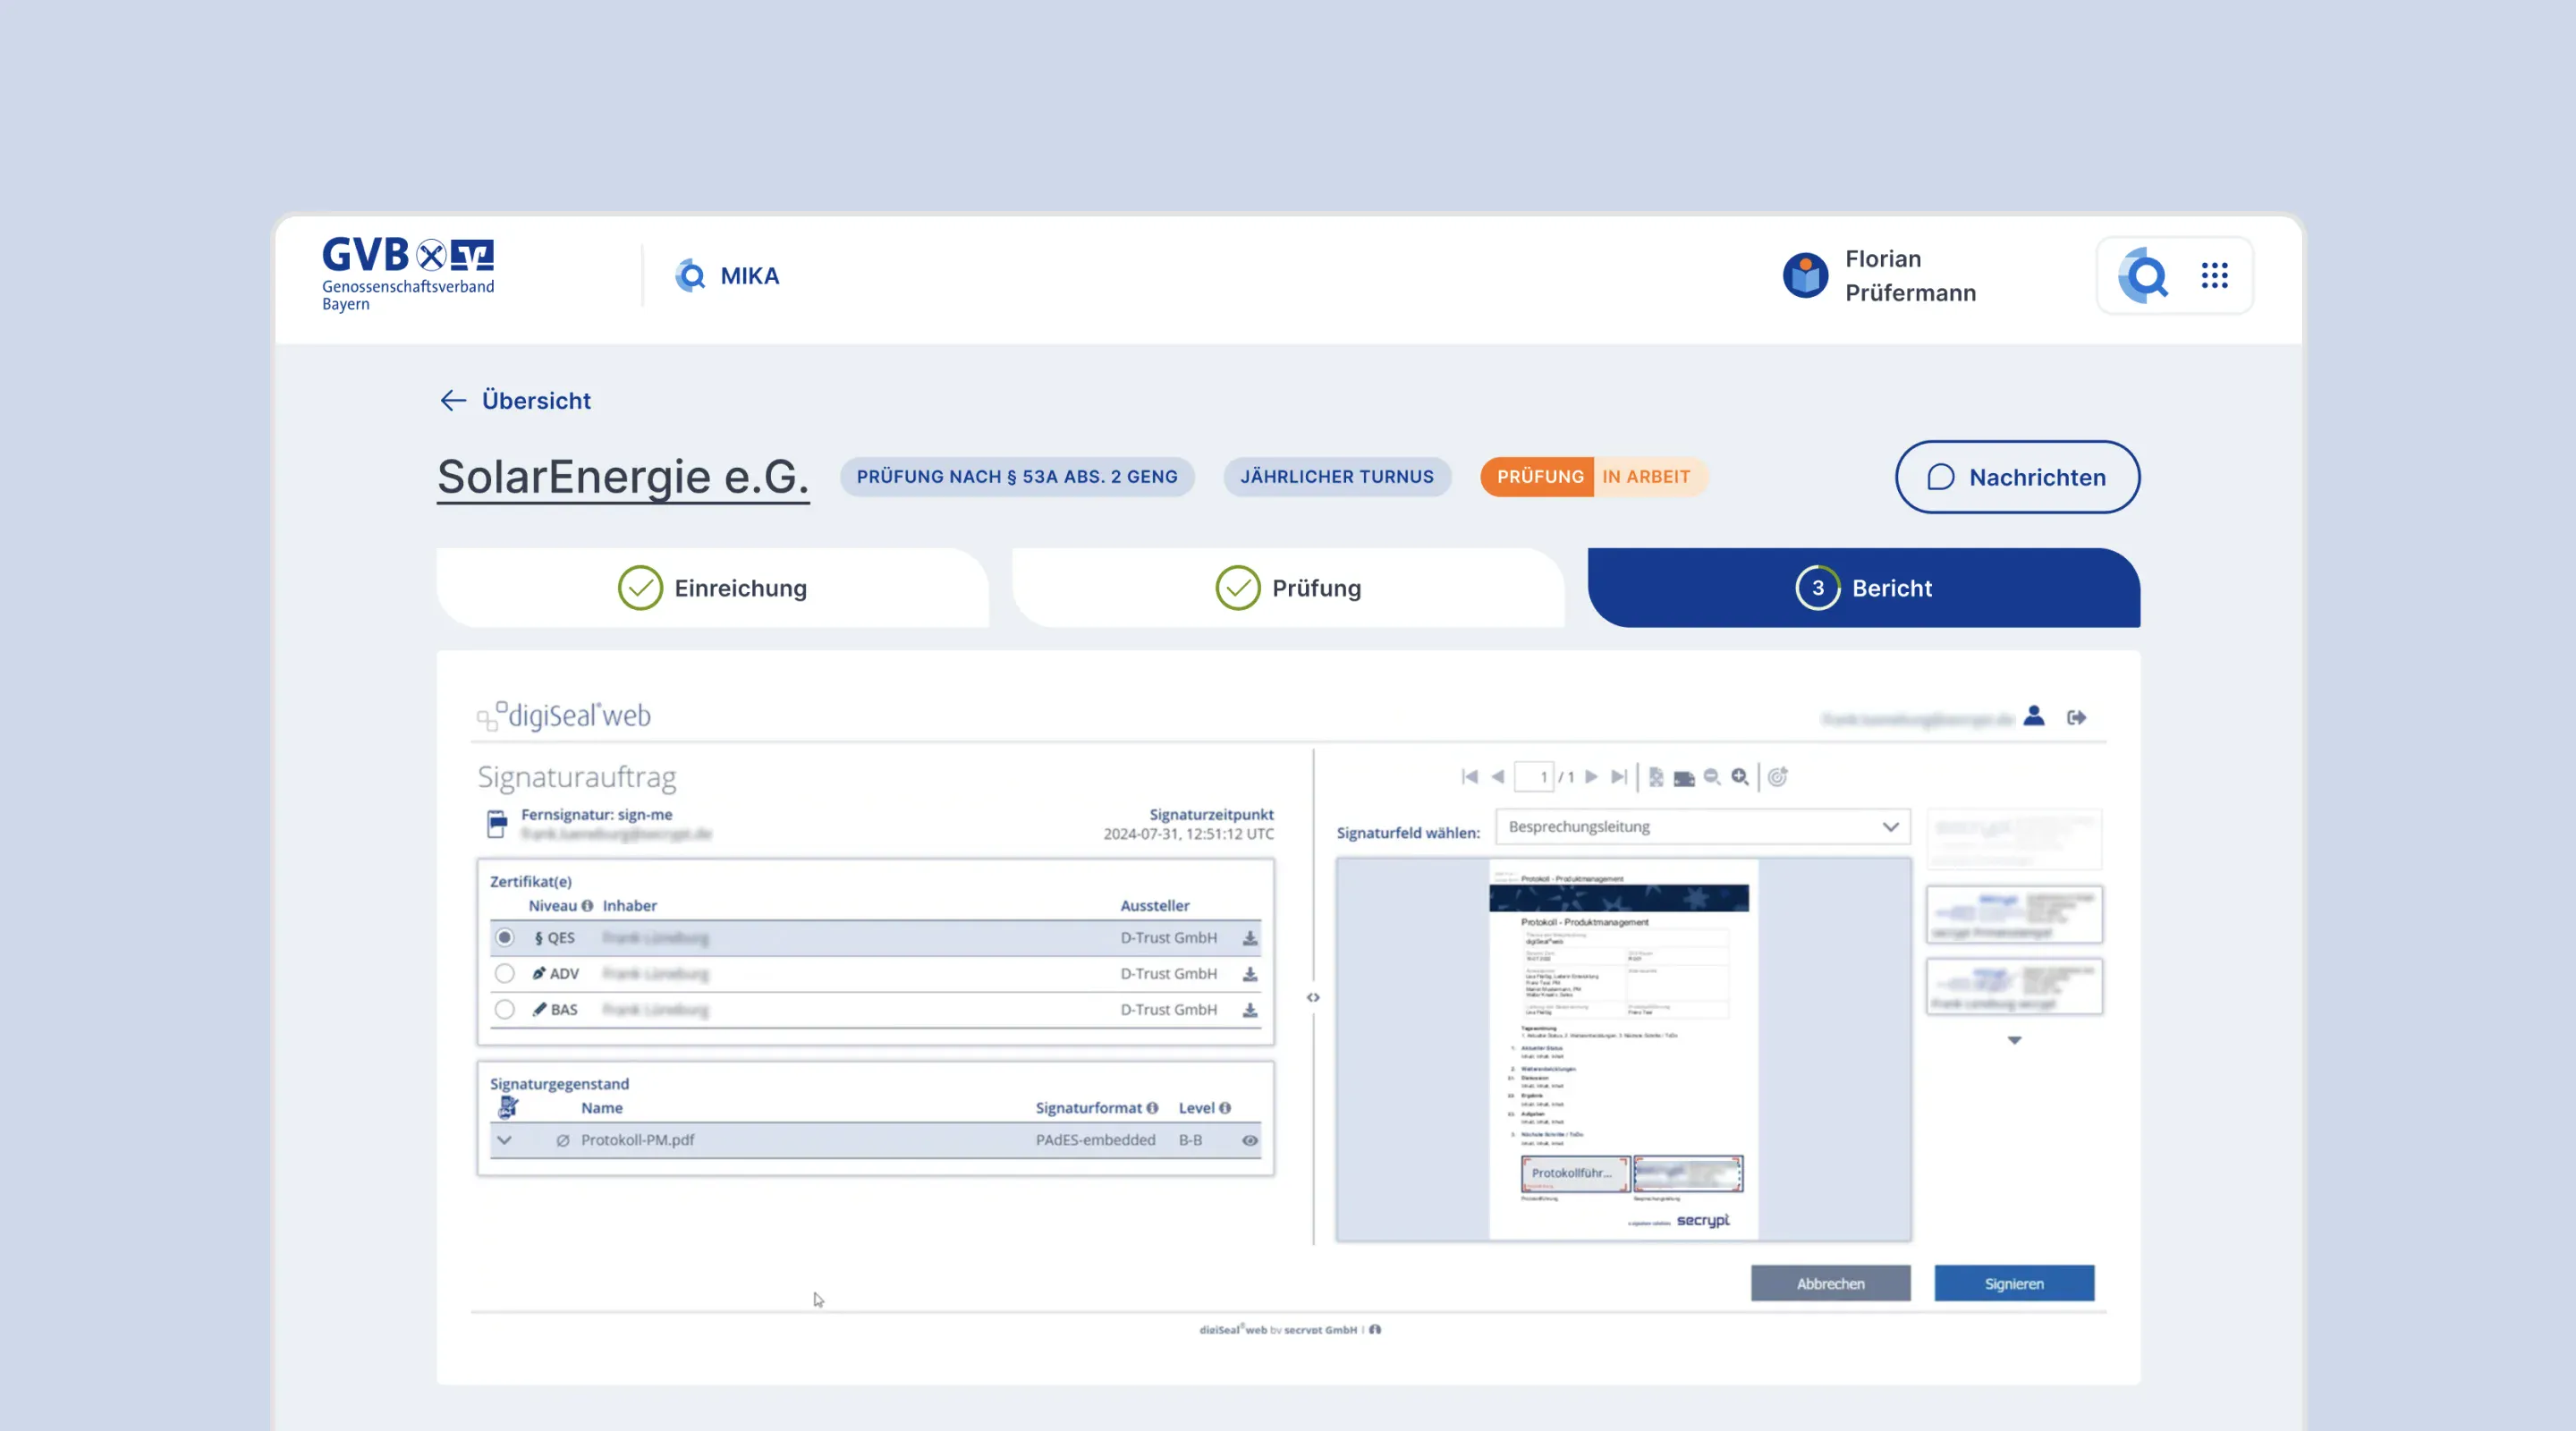Image resolution: width=2576 pixels, height=1431 pixels.
Task: Click the info icon in the digiSeal footer
Action: click(x=1375, y=1330)
